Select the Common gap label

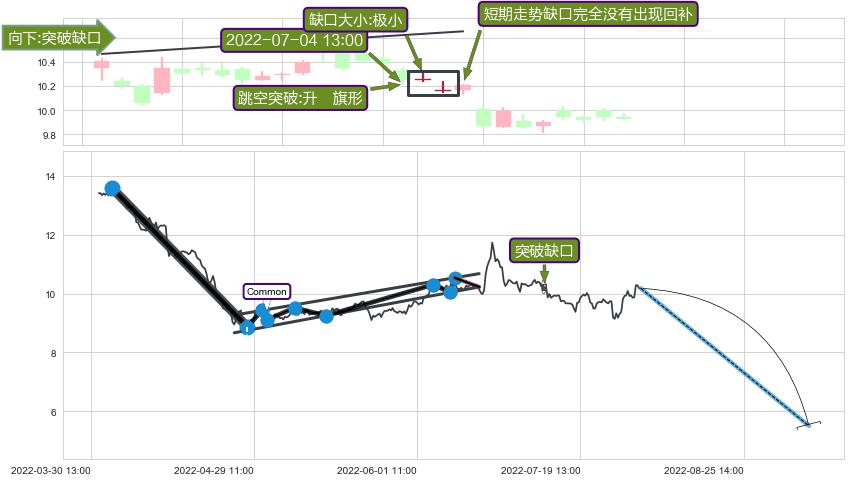[x=266, y=291]
